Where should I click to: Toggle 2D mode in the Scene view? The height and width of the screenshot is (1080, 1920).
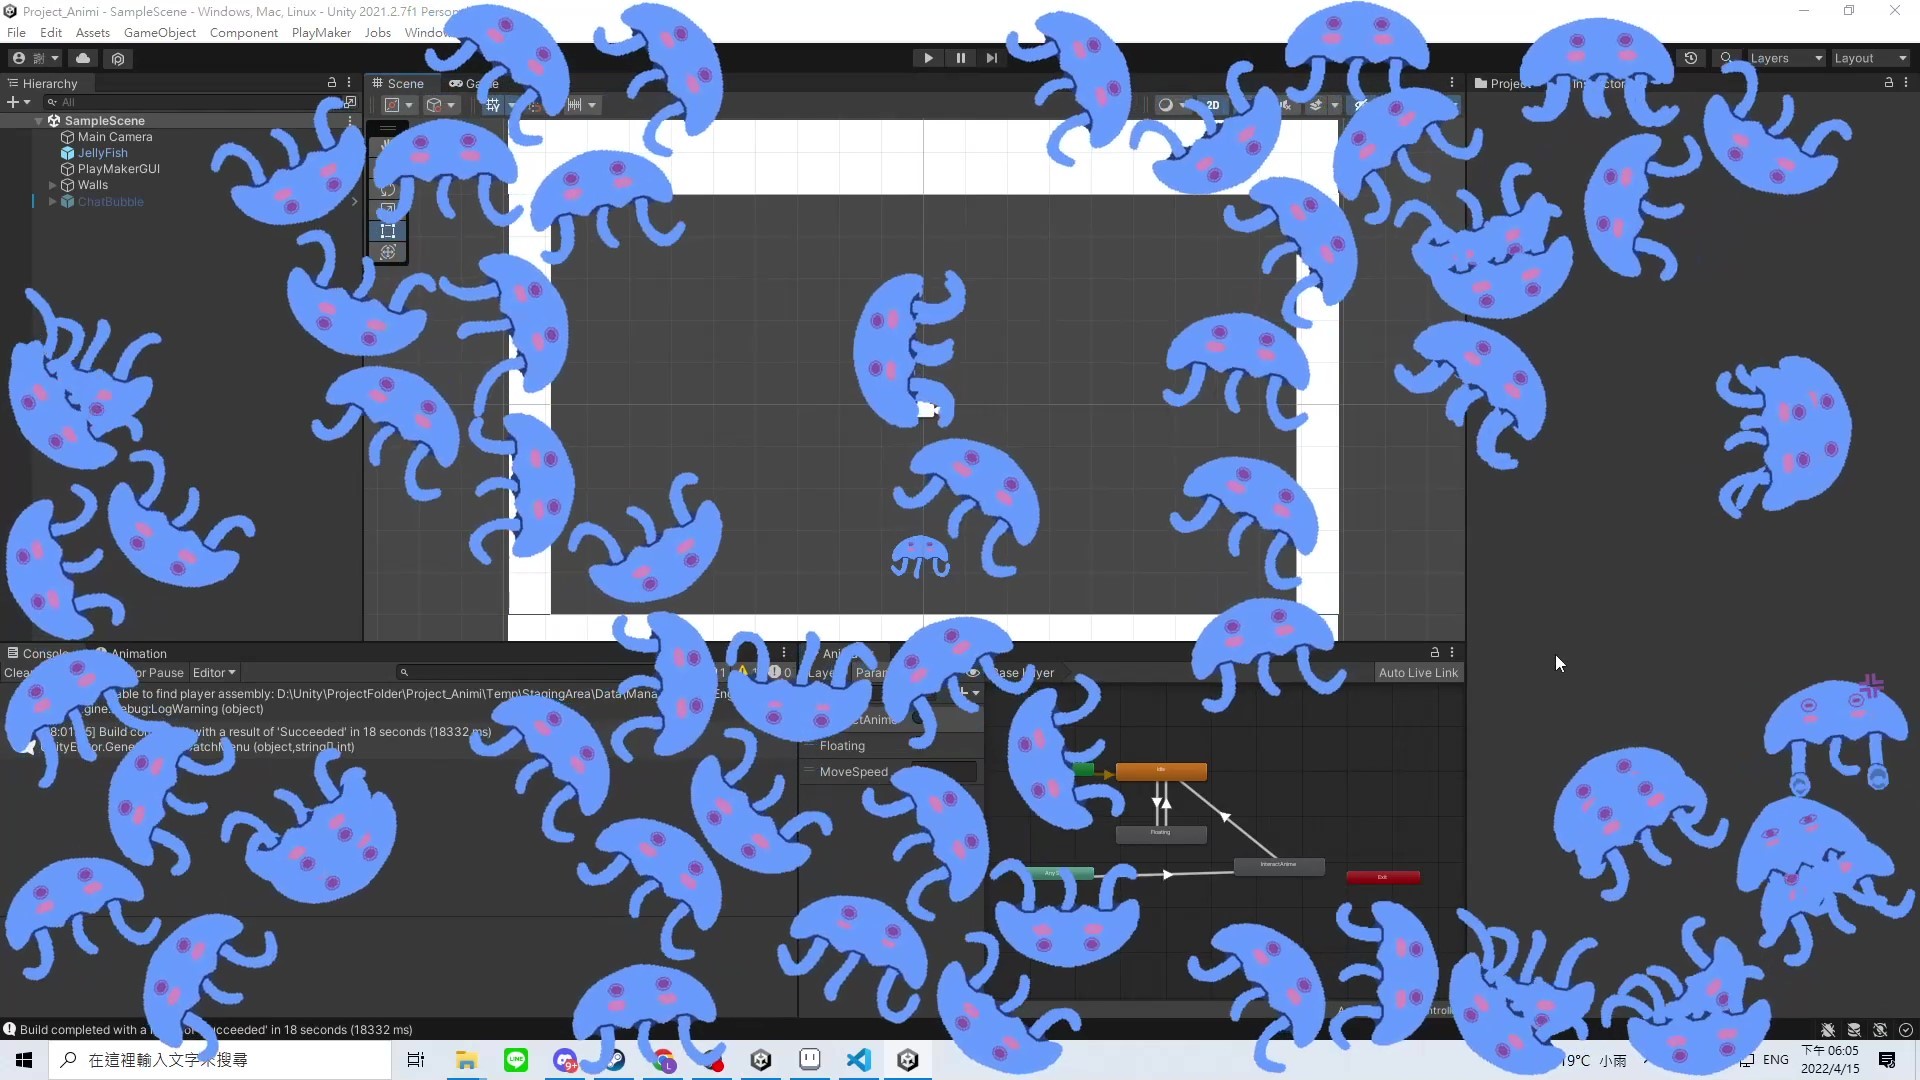(1213, 105)
